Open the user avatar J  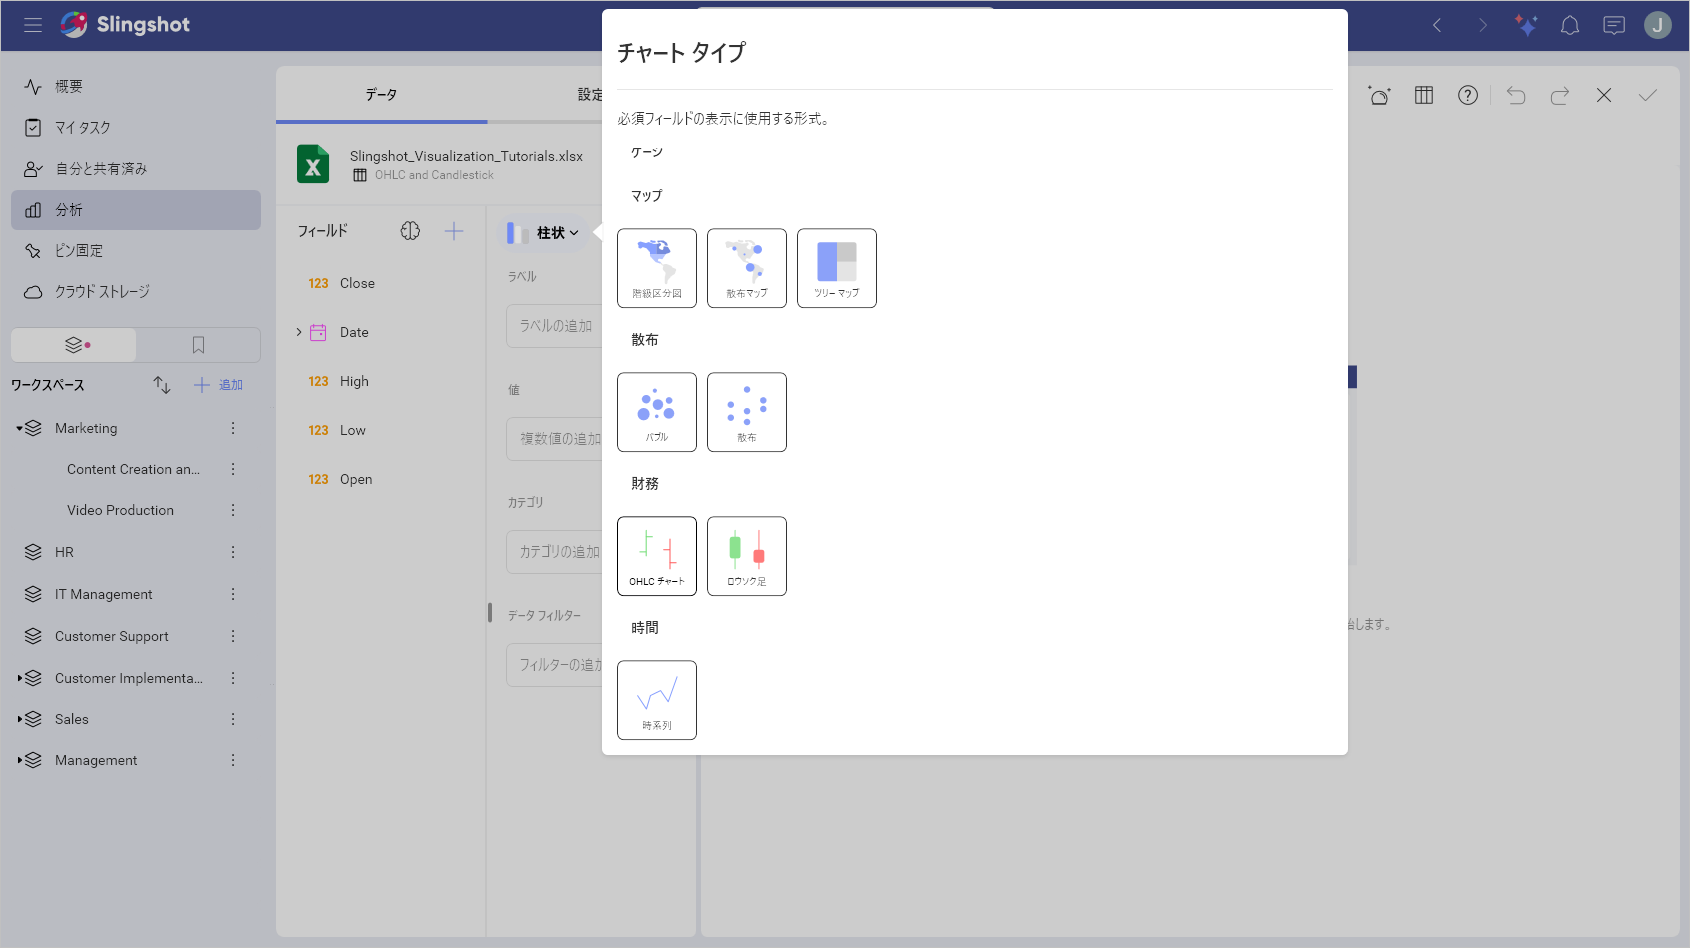(1658, 25)
